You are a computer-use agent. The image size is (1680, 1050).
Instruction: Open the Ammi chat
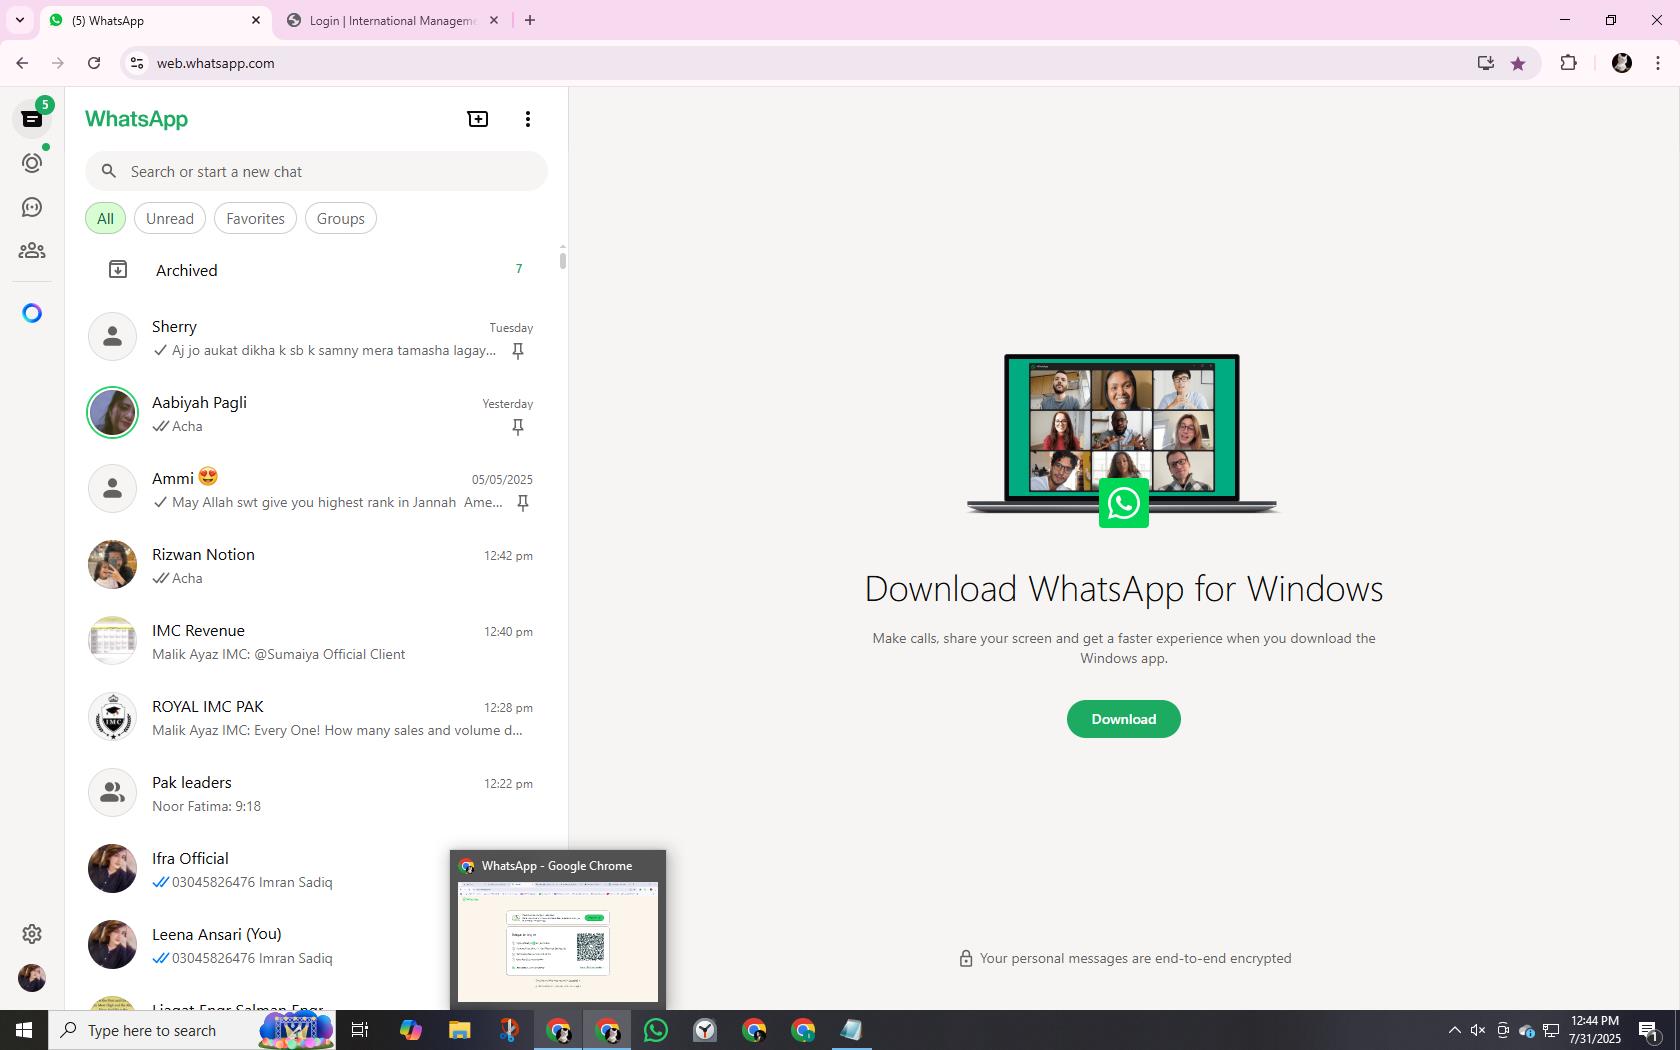coord(316,489)
